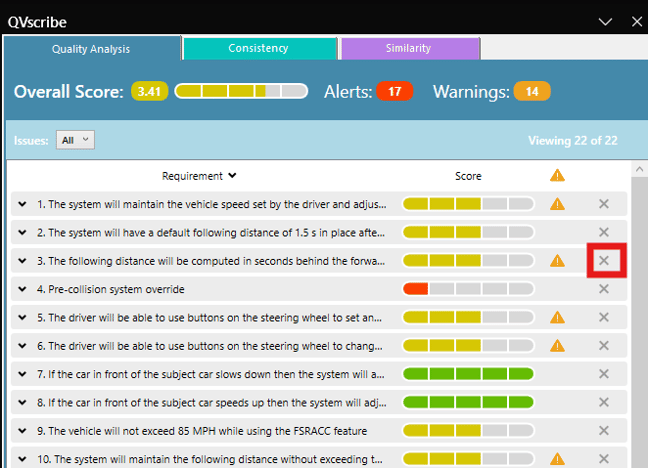This screenshot has height=468, width=648.
Task: Click the Overall Score progress bar
Action: tap(241, 91)
